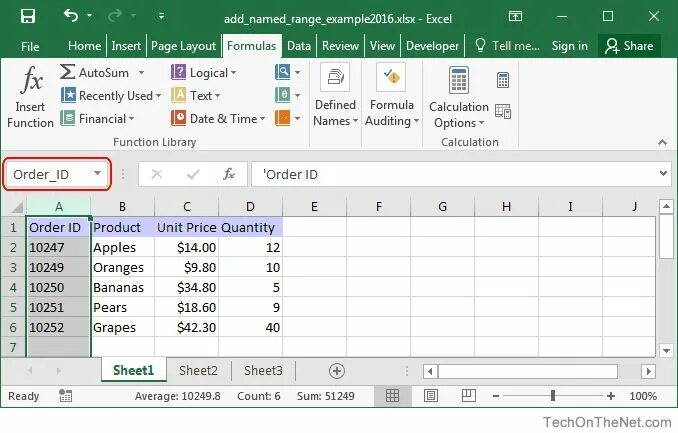Switch to the Home tab
The width and height of the screenshot is (678, 433).
pyautogui.click(x=84, y=46)
